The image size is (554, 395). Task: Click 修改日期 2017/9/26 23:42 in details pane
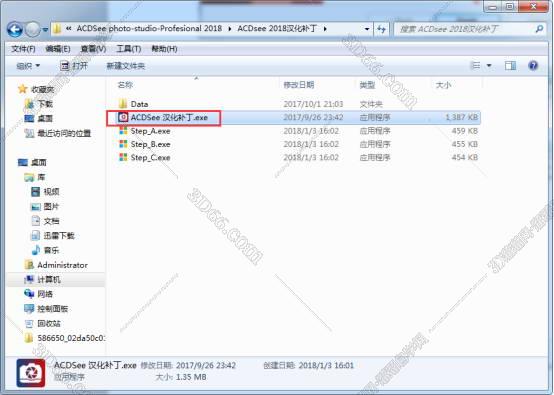point(188,365)
